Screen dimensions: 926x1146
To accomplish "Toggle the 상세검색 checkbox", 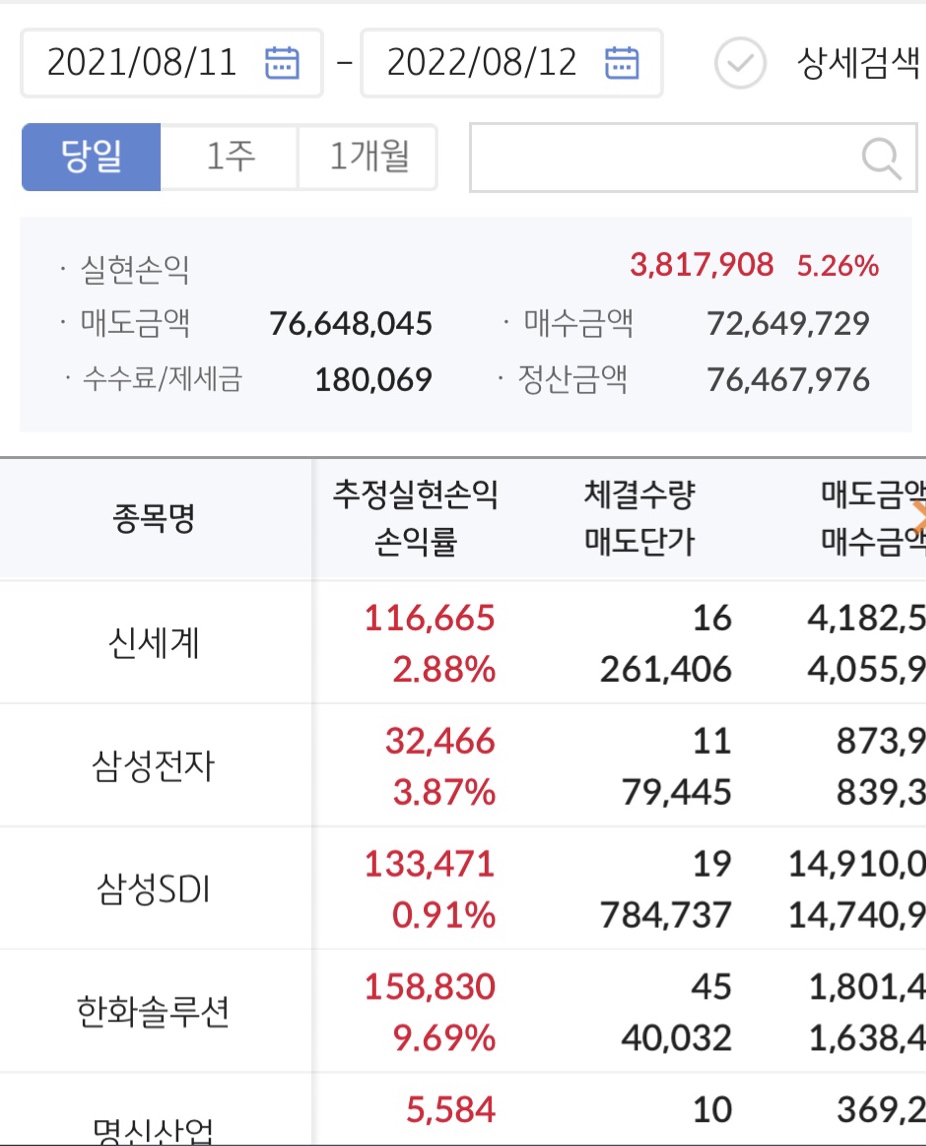I will pyautogui.click(x=740, y=63).
